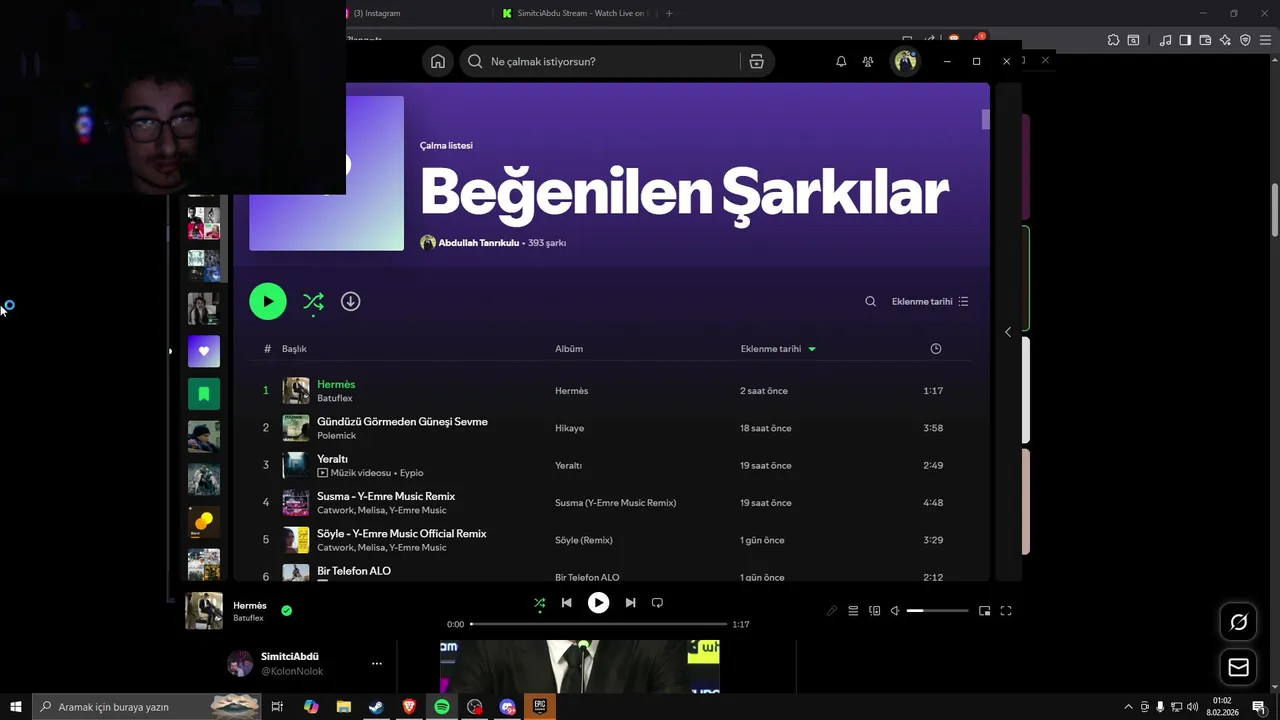The height and width of the screenshot is (720, 1280).
Task: Sort by Albüm column header
Action: [569, 349]
